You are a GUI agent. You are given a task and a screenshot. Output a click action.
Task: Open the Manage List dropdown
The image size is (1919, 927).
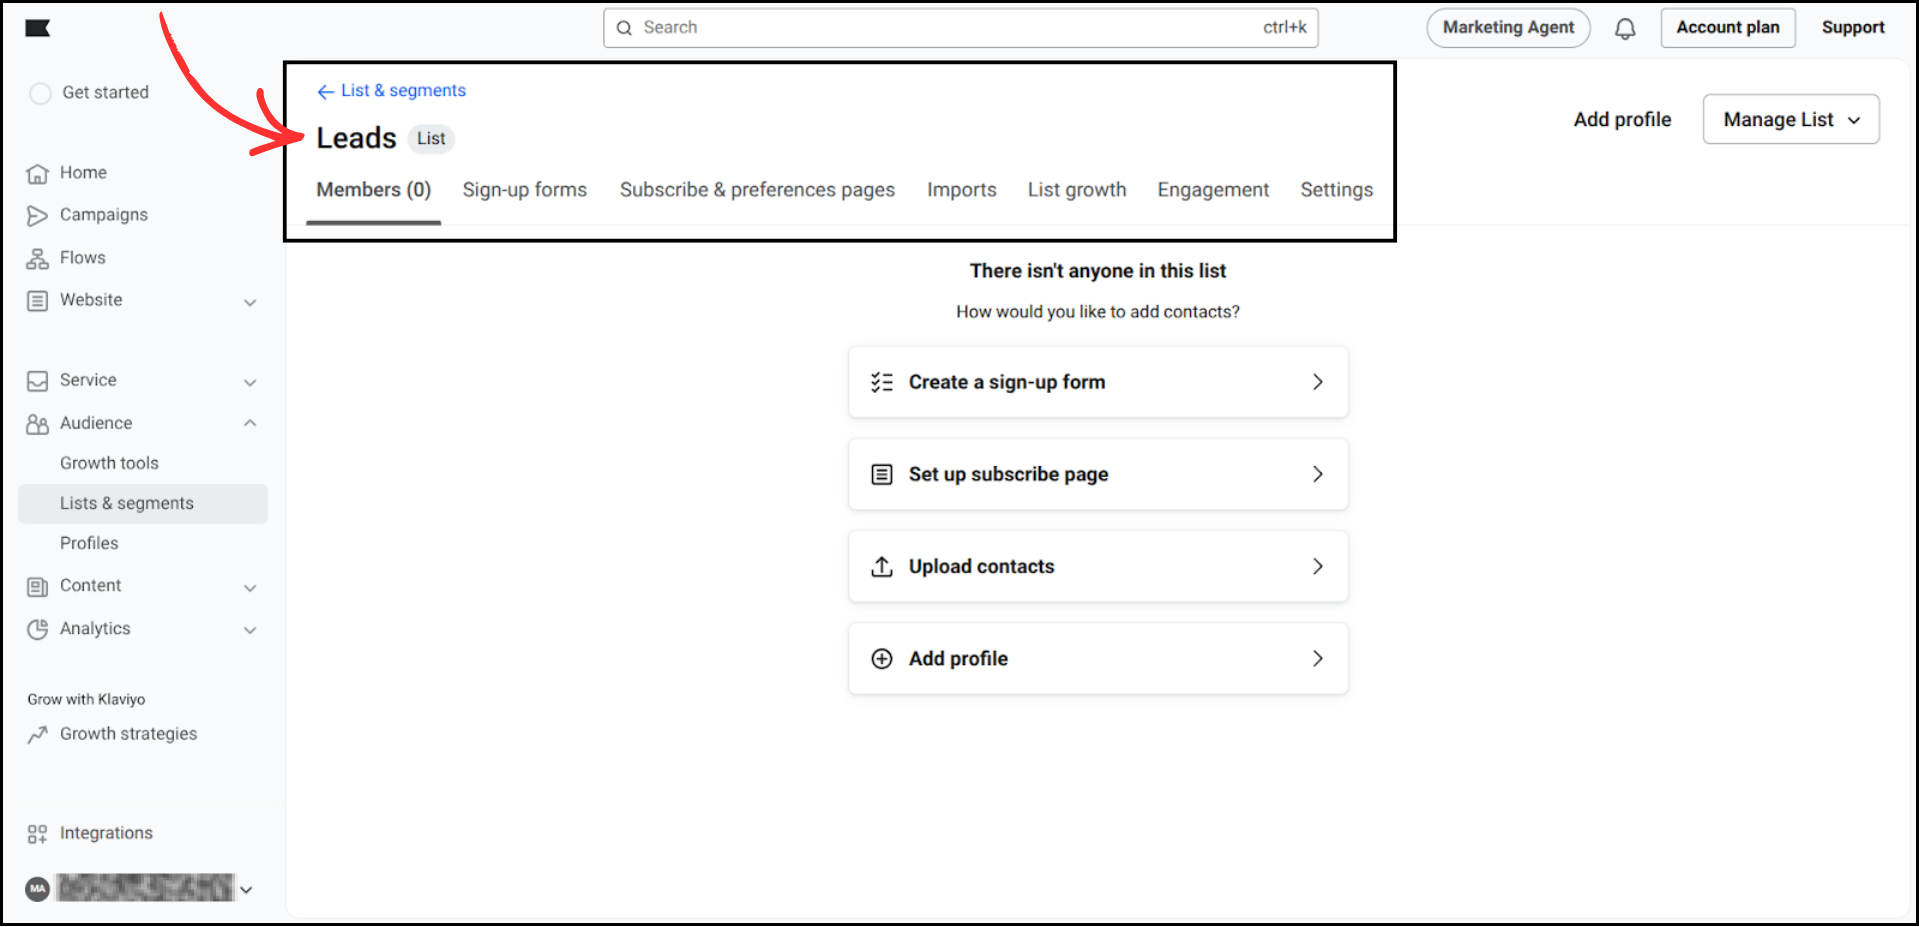click(x=1790, y=119)
